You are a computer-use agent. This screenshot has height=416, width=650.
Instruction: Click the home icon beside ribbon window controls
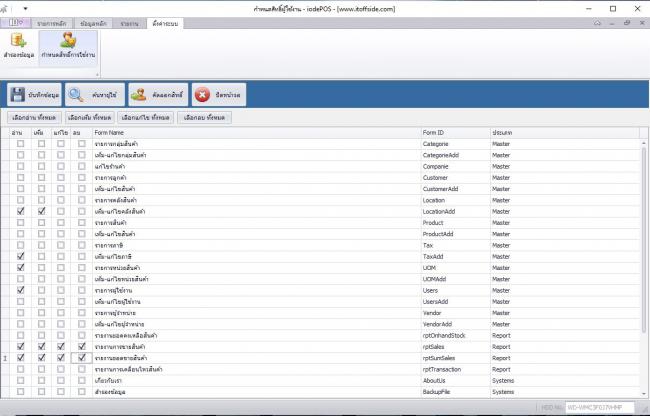coord(597,23)
